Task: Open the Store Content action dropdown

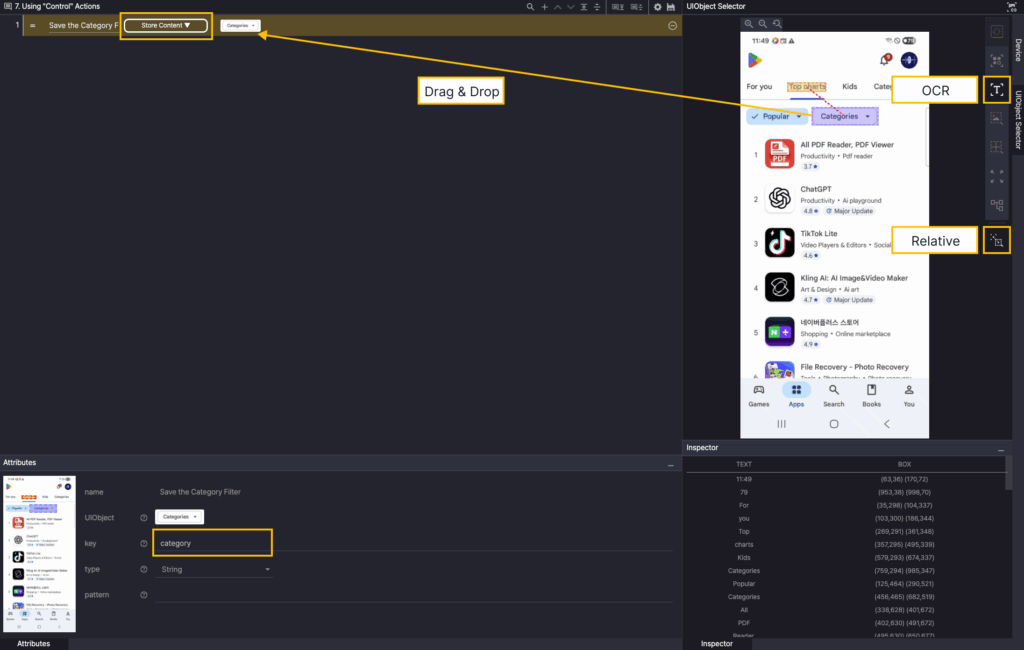Action: pos(165,25)
